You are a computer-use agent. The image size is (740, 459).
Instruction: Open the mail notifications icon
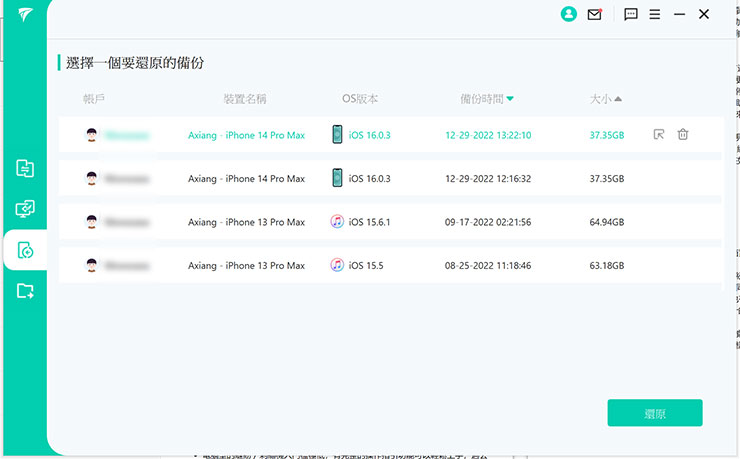[x=595, y=15]
